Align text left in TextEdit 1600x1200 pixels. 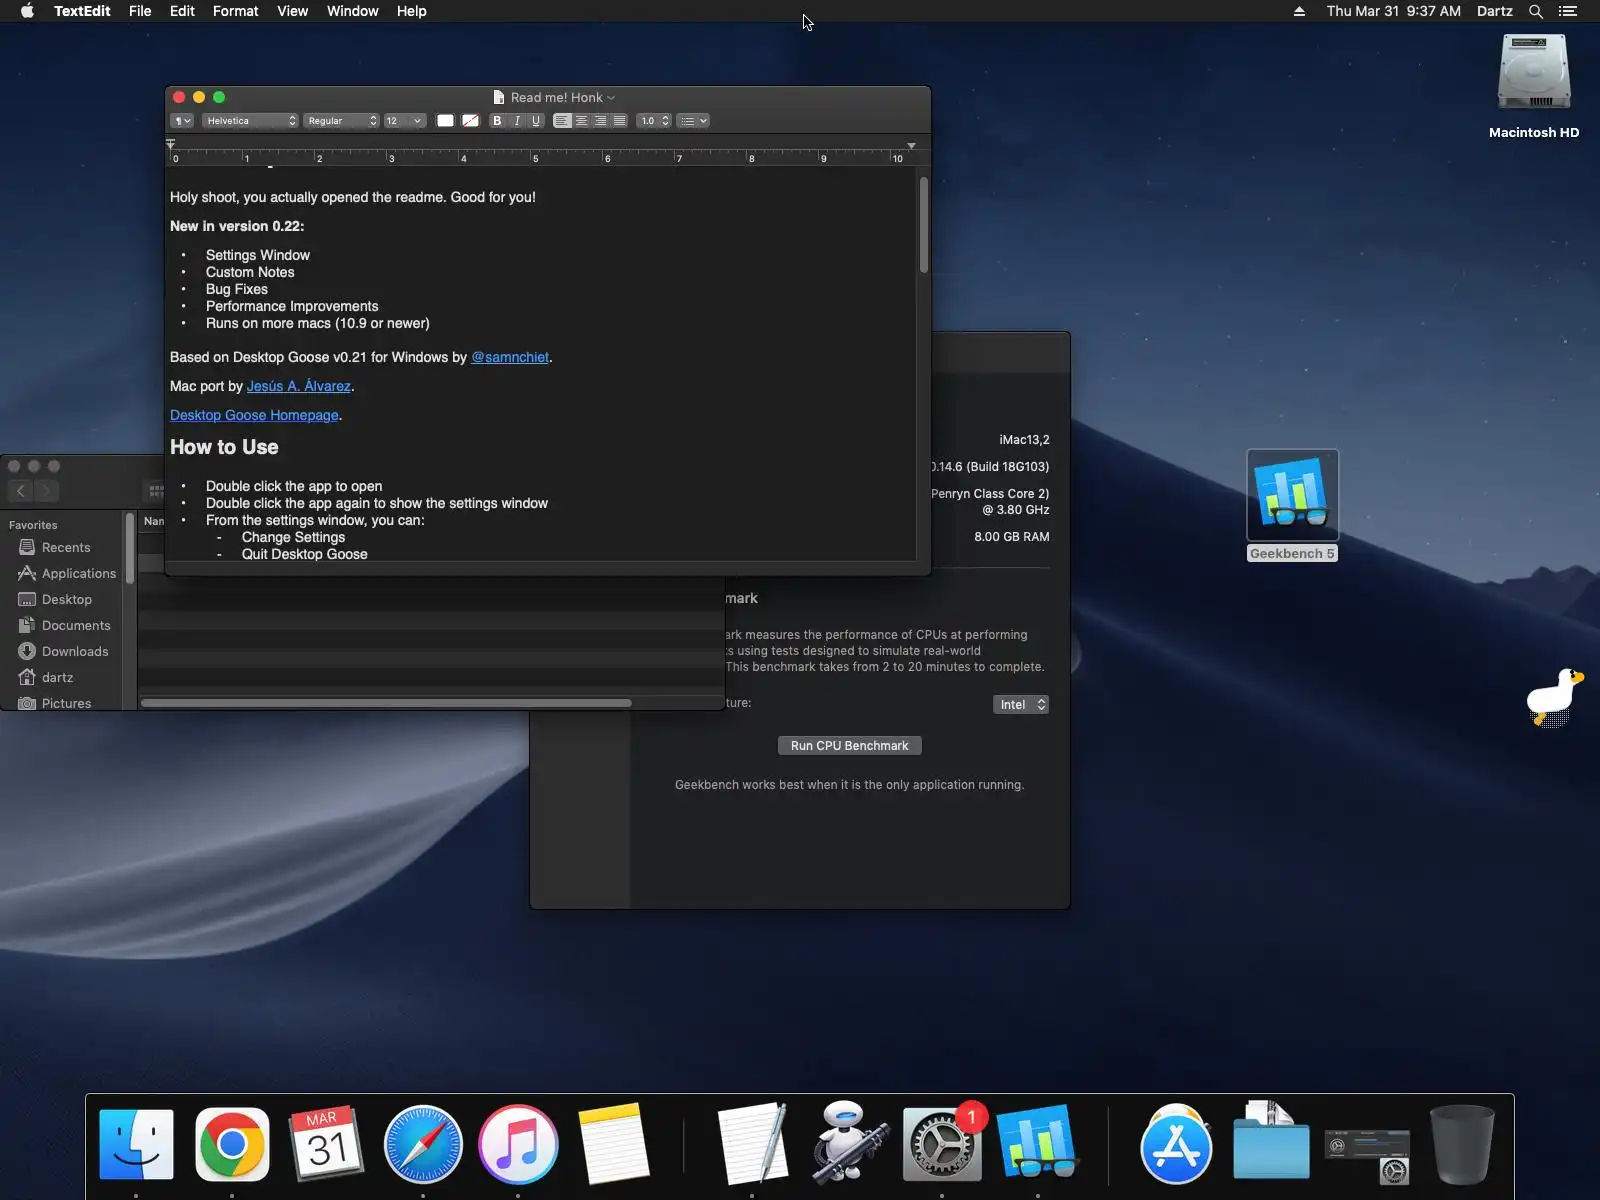562,121
